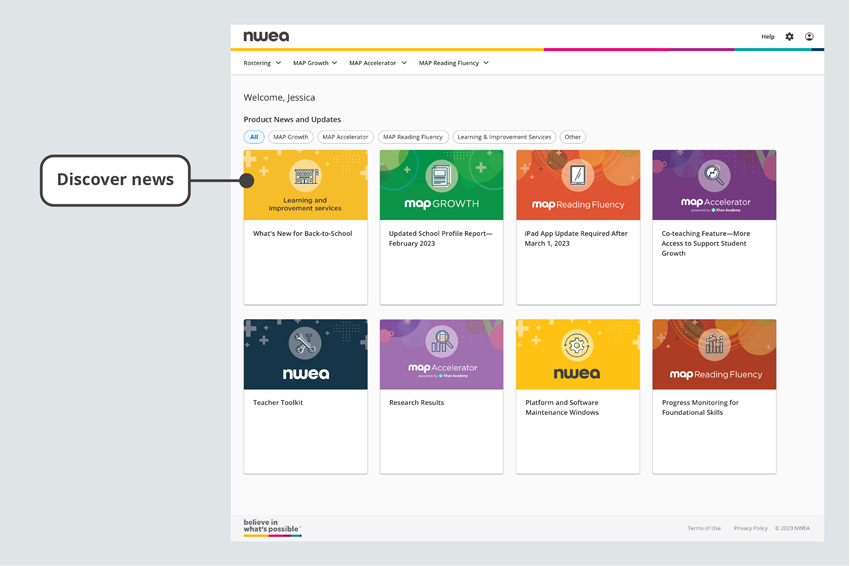Click the tablet icon on iPad App Update card
The height and width of the screenshot is (566, 850).
577,175
